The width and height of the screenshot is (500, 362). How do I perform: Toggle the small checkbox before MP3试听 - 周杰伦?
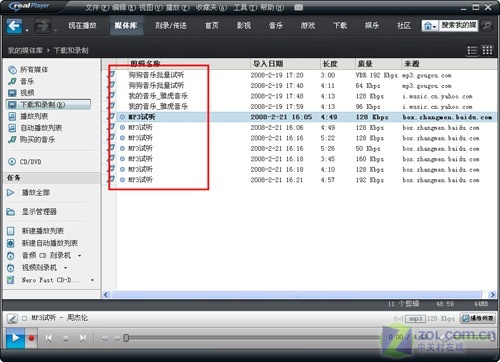click(24, 318)
